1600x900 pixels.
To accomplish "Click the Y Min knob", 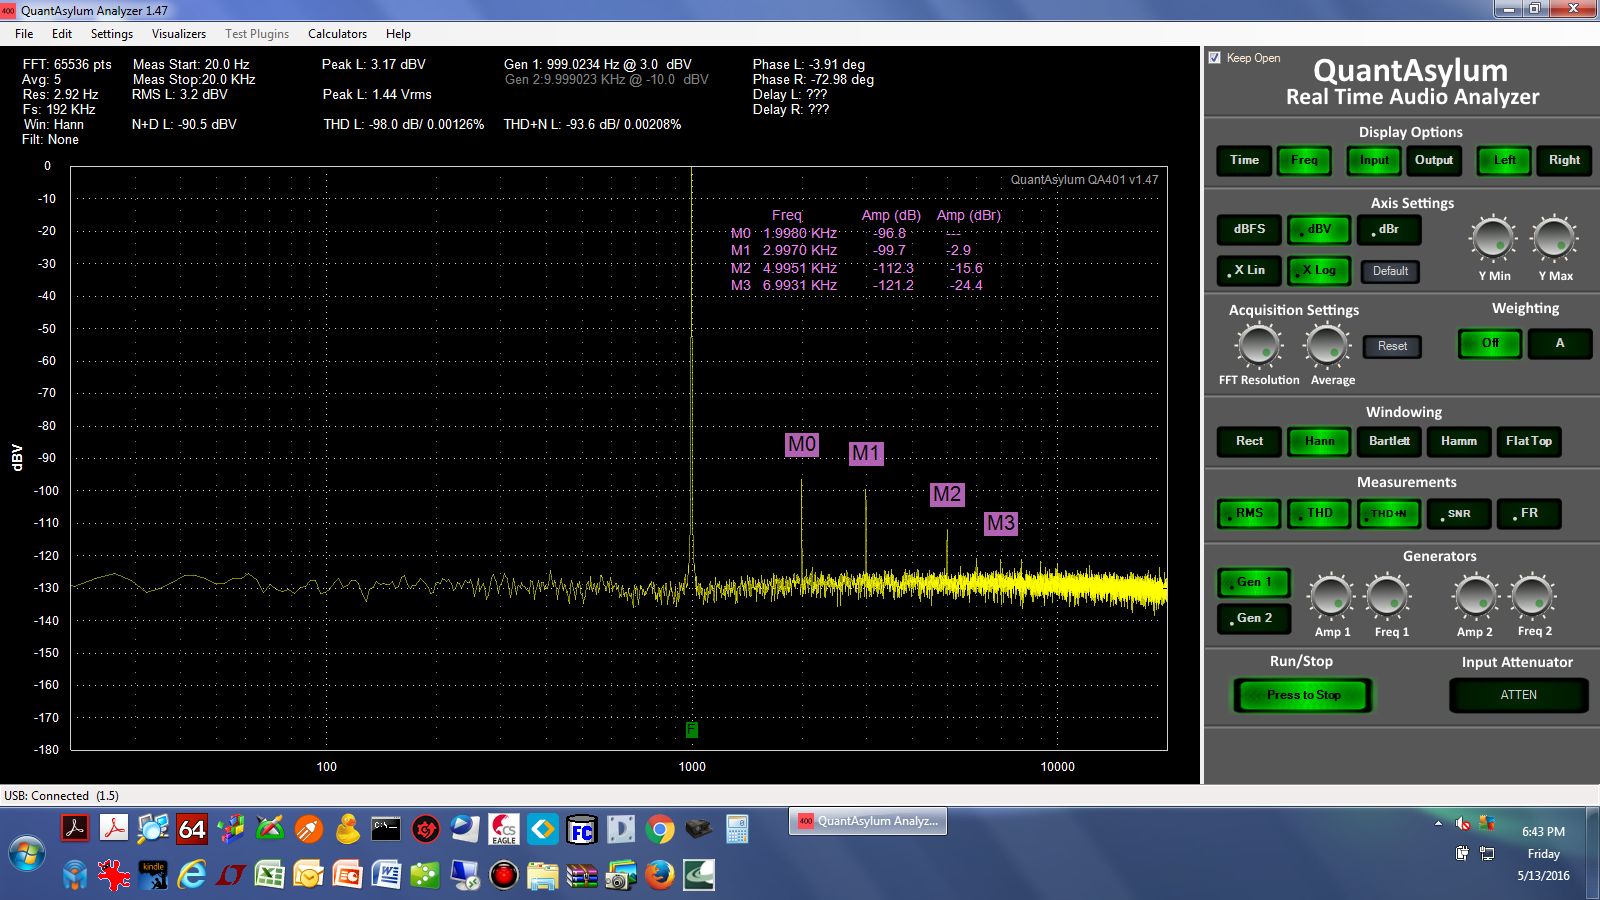I will [x=1494, y=240].
